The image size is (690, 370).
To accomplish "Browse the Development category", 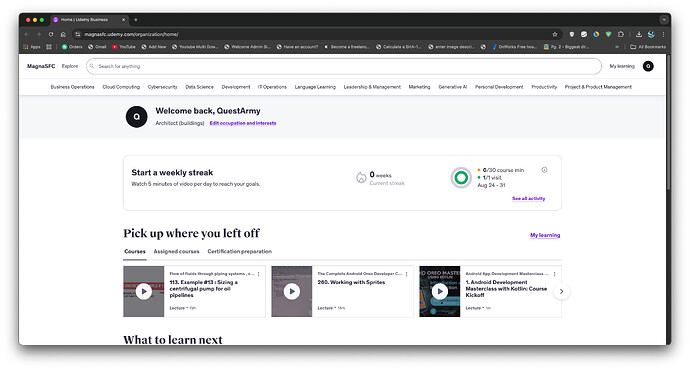I will 236,87.
